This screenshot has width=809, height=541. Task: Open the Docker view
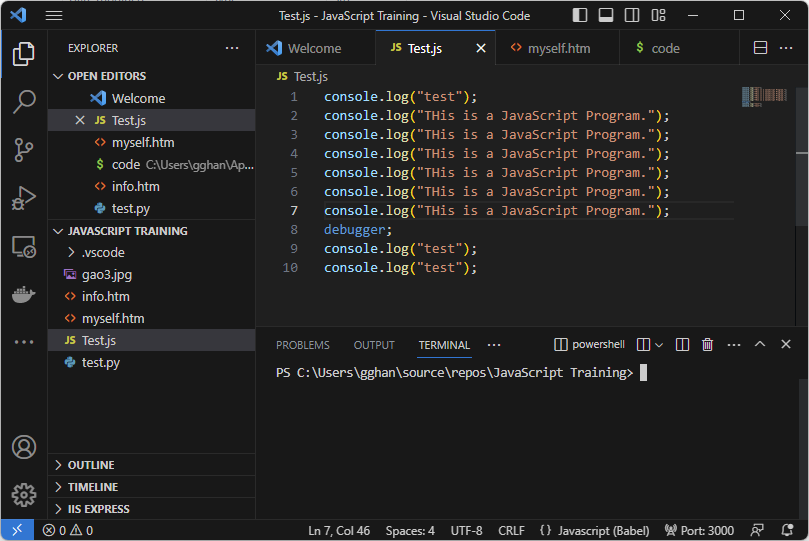24,294
